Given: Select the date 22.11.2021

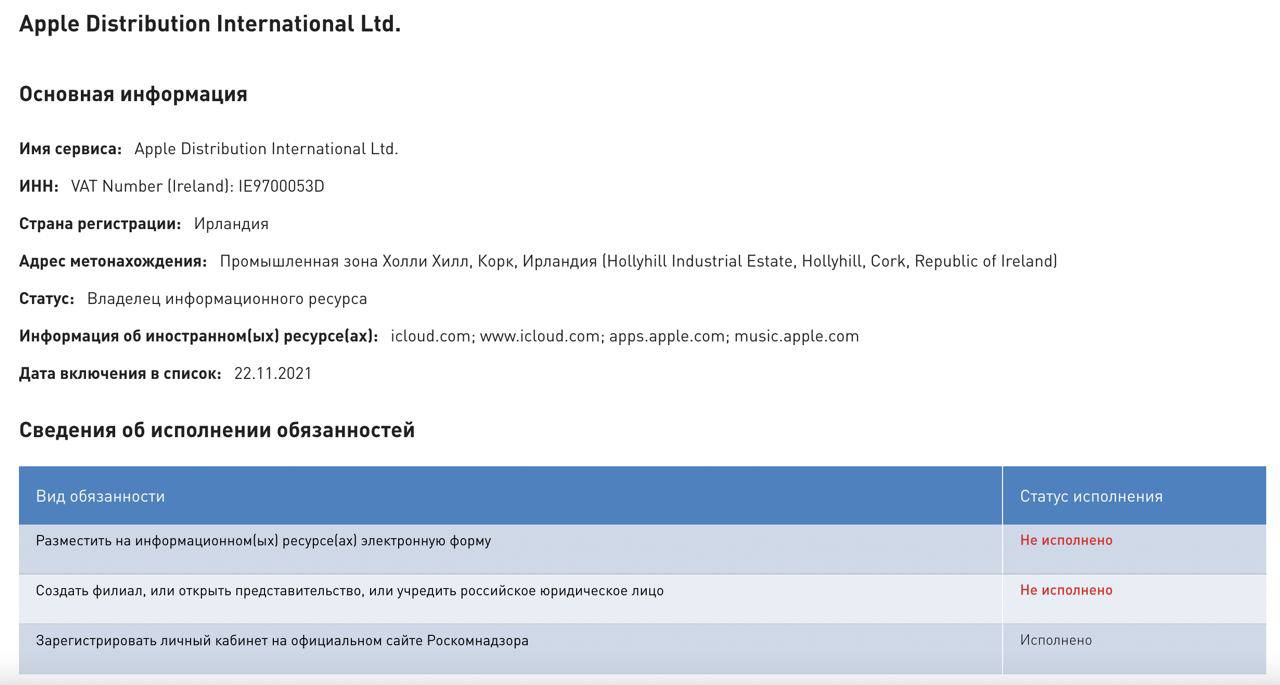Looking at the screenshot, I should (x=273, y=374).
